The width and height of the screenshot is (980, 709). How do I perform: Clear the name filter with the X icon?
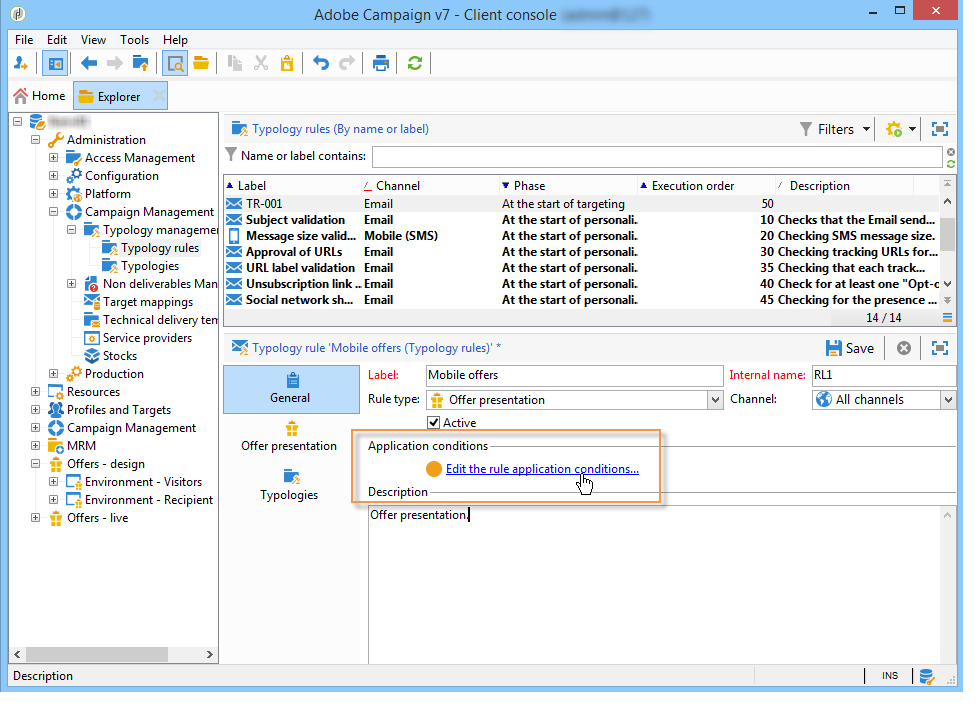pyautogui.click(x=951, y=152)
